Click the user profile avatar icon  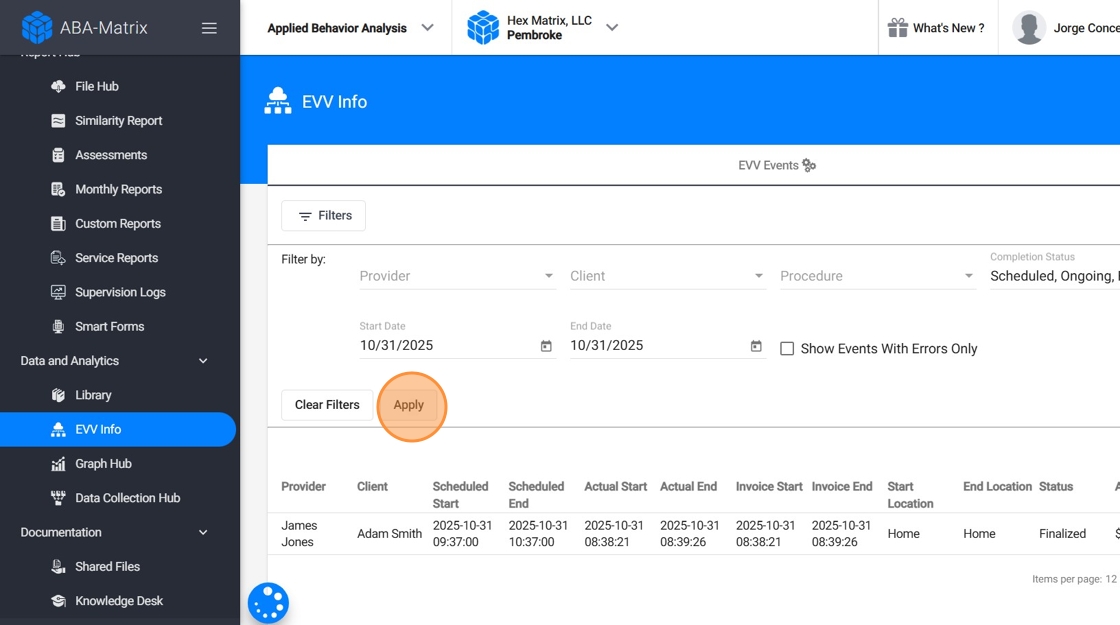[x=1029, y=28]
